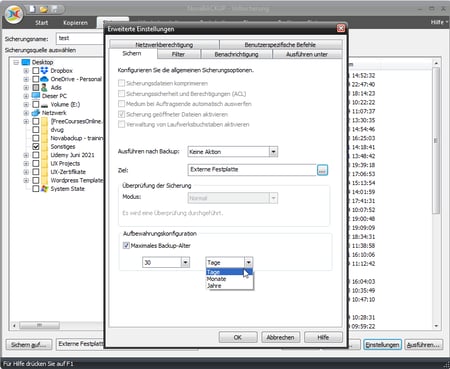This screenshot has width=450, height=369.
Task: Expand the UX-Zertifikate tree node
Action: click(x=26, y=172)
